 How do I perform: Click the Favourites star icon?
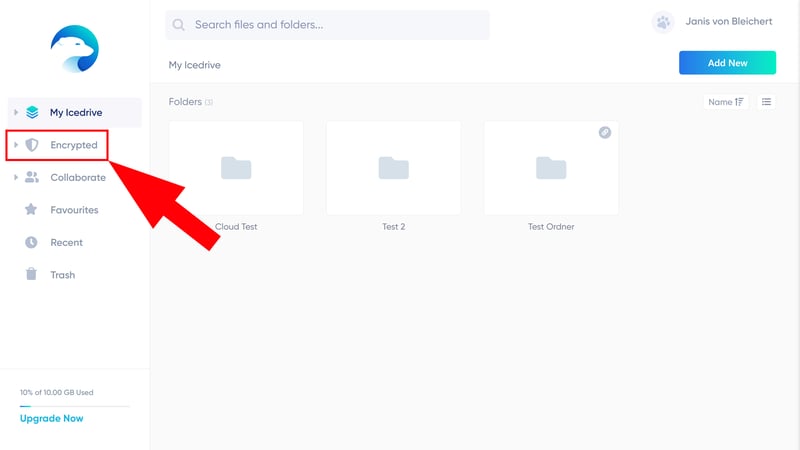click(31, 209)
